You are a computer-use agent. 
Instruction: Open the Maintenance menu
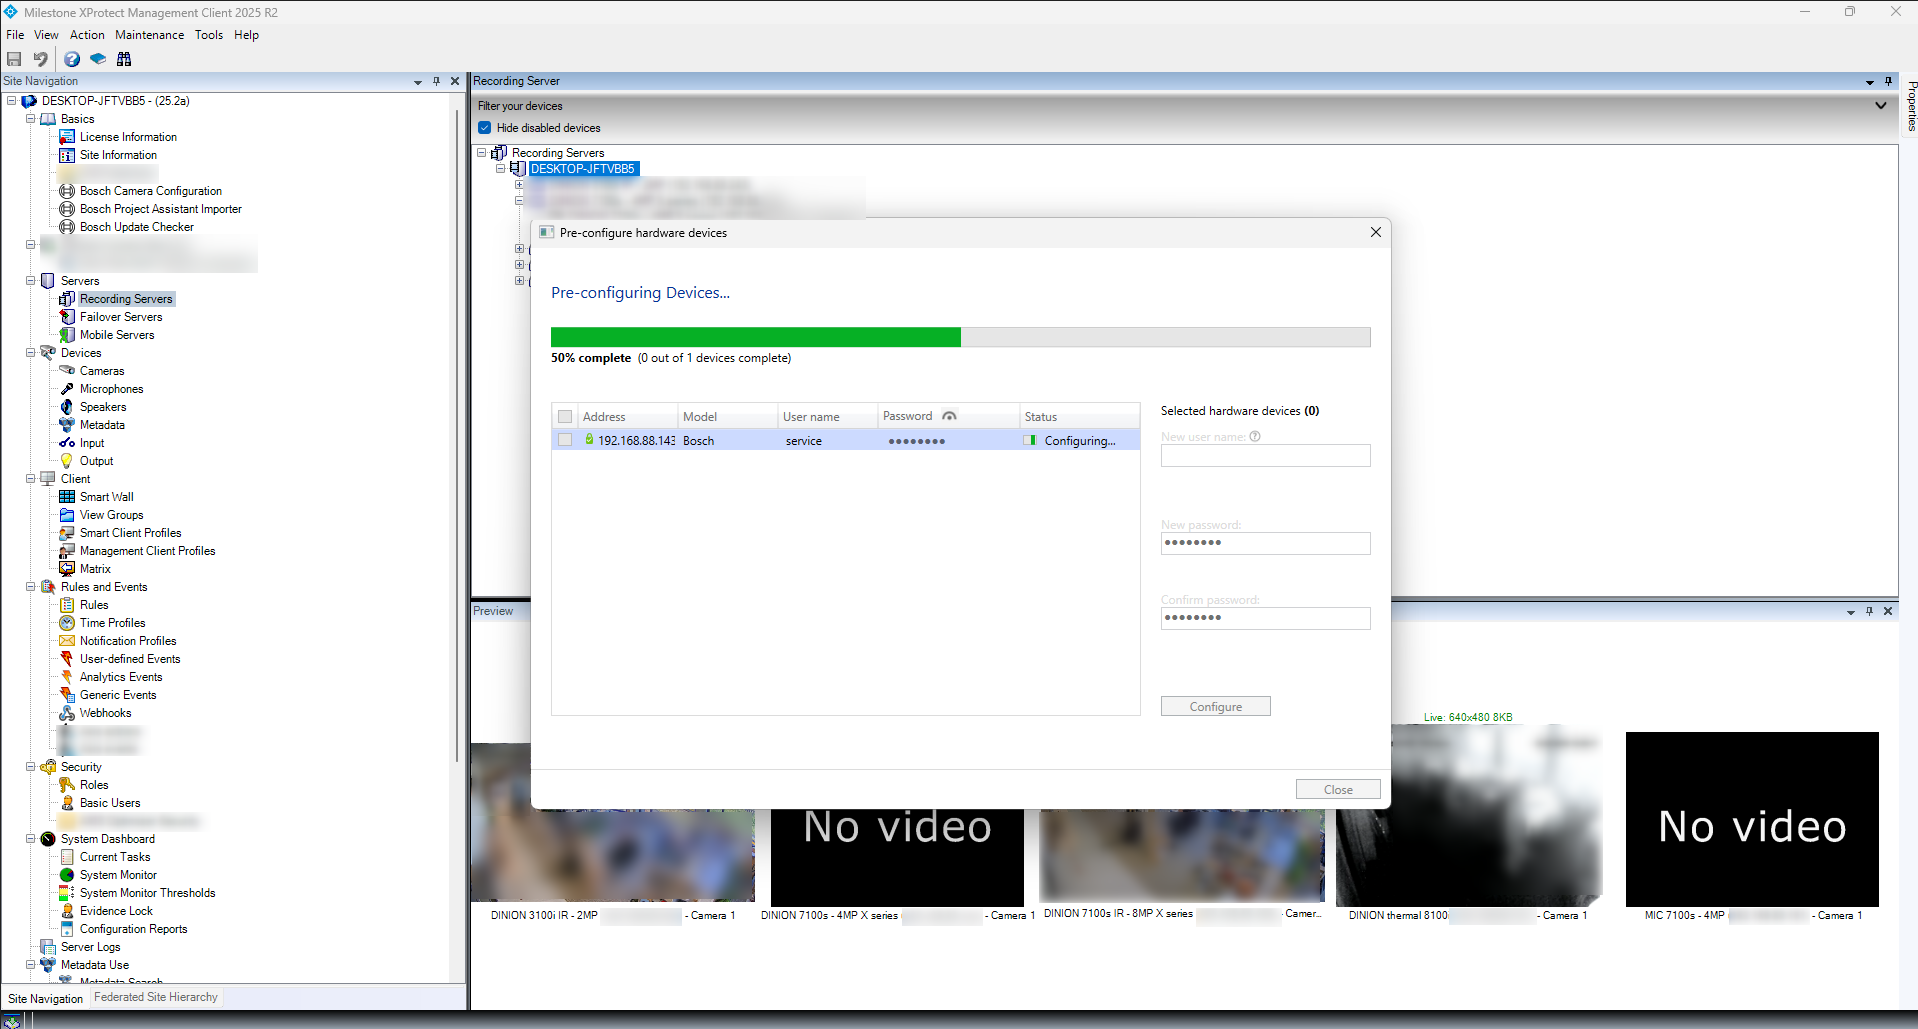tap(150, 35)
